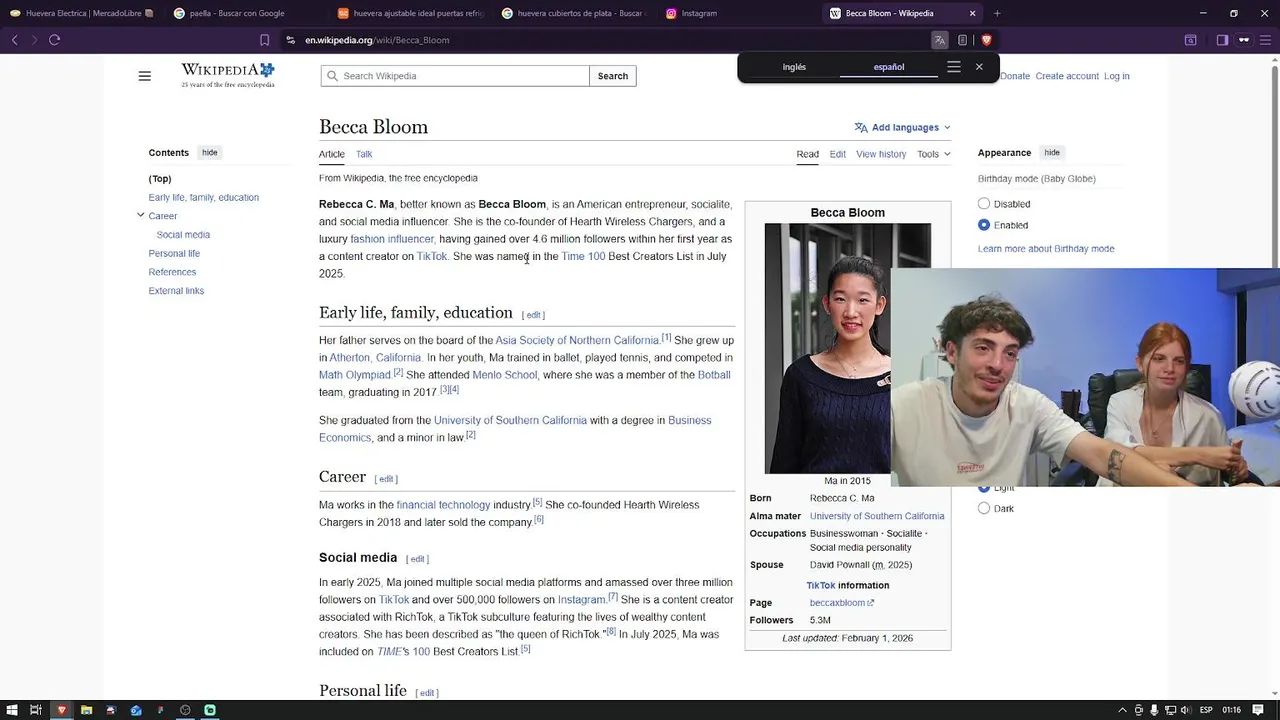This screenshot has width=1280, height=720.
Task: Click the Becca Bloom infobox photo
Action: pyautogui.click(x=827, y=348)
